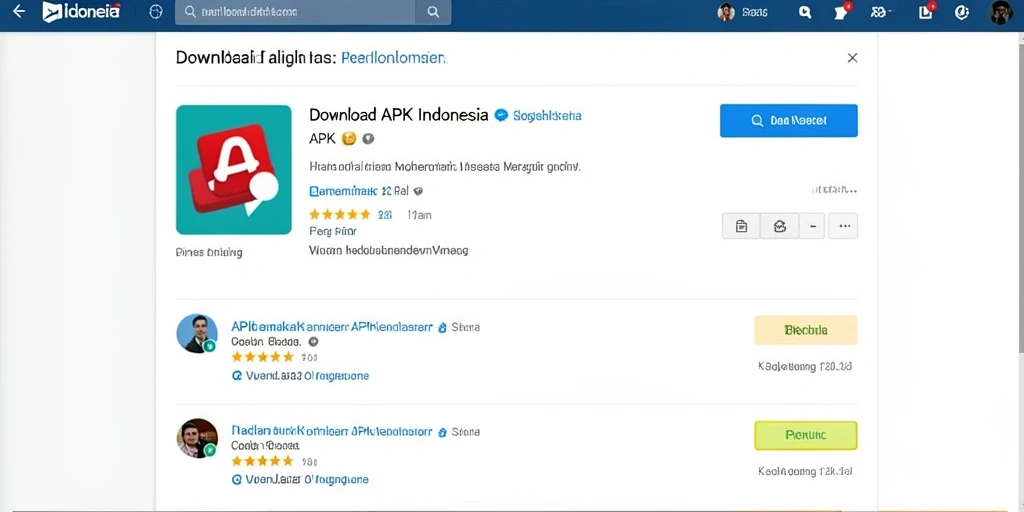Screen dimensions: 1024x512
Task: Open first listing's blue title link
Action: pyautogui.click(x=332, y=327)
